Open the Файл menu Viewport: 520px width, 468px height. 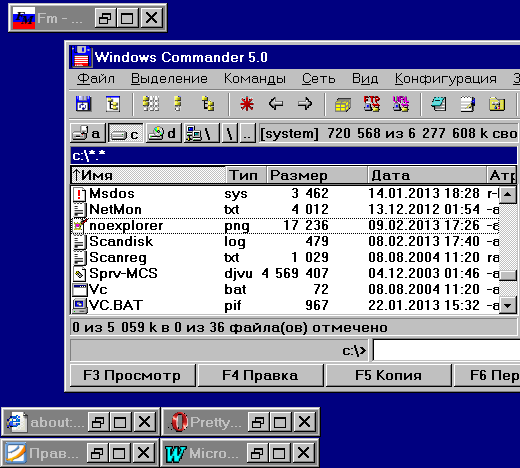click(96, 79)
